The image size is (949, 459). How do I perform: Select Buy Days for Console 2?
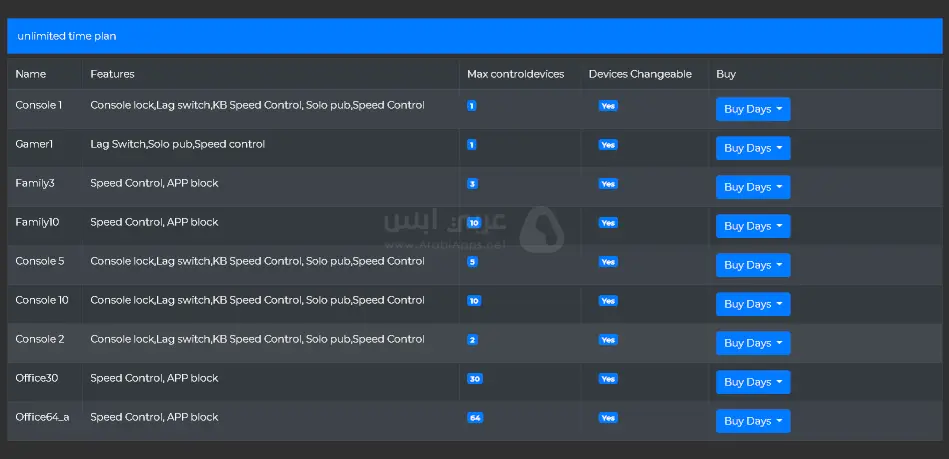(753, 343)
